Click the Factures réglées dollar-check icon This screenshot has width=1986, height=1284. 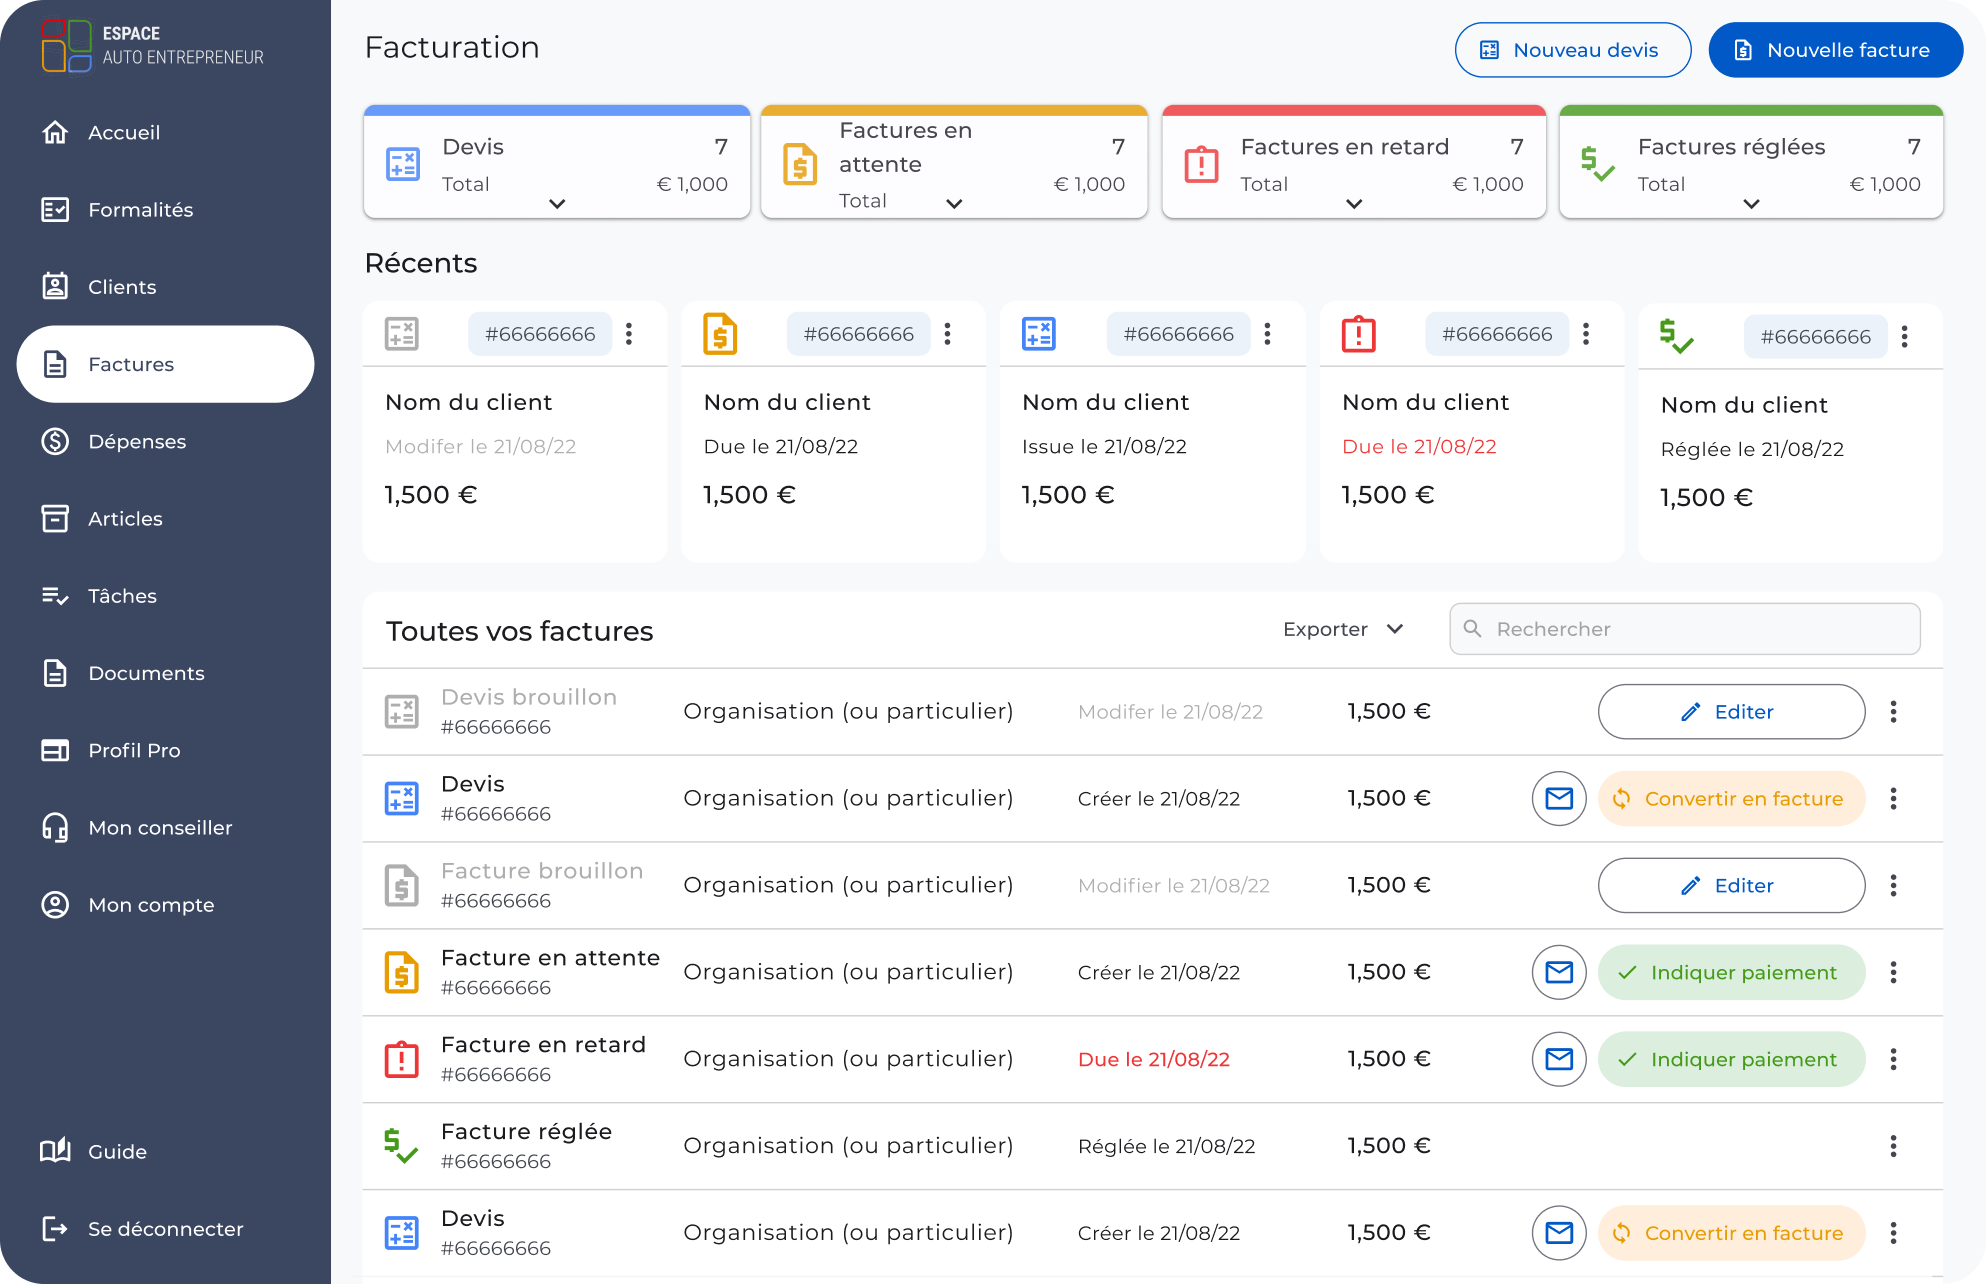[1598, 164]
